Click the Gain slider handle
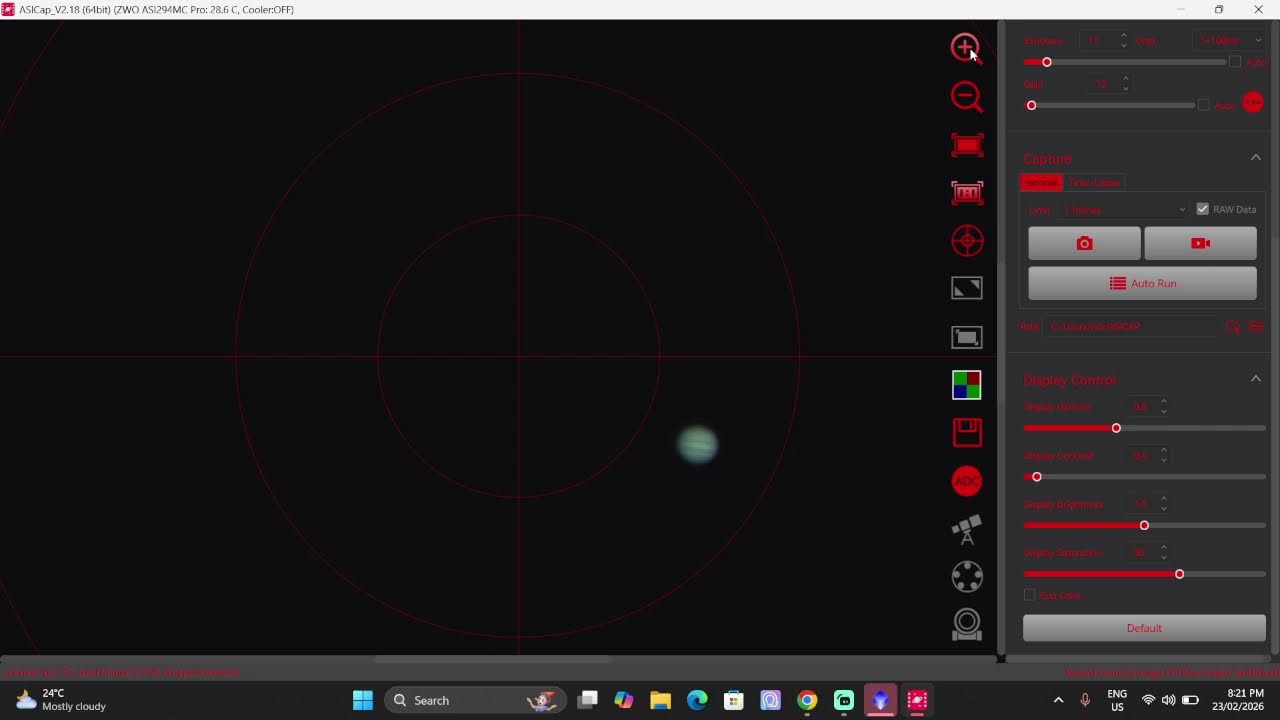 point(1031,105)
